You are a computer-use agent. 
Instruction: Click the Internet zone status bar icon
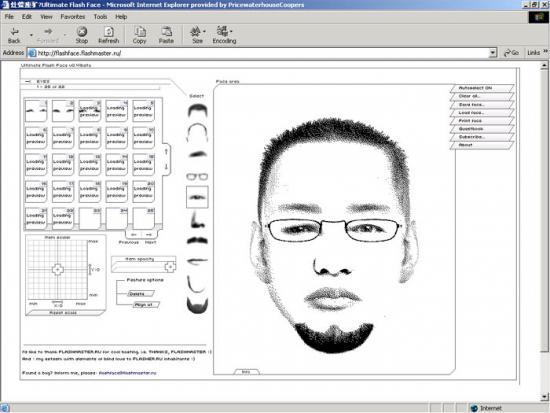click(475, 408)
